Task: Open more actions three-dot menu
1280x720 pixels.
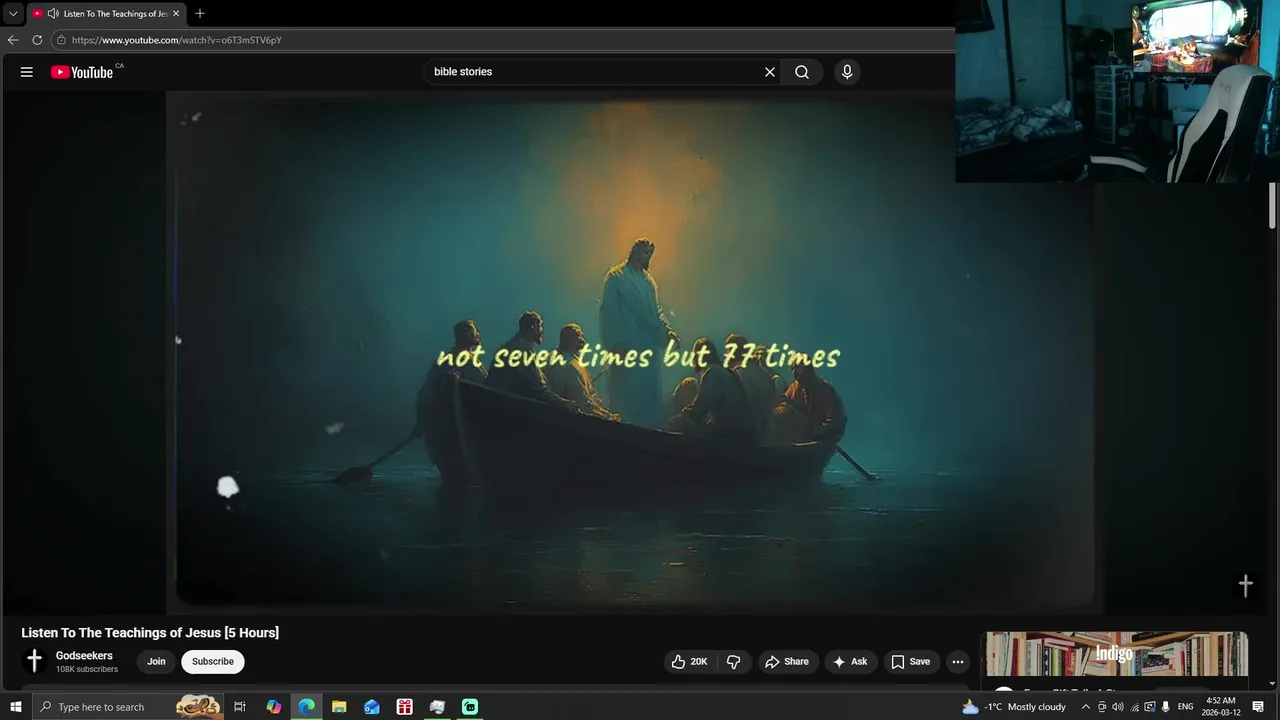Action: pos(958,662)
